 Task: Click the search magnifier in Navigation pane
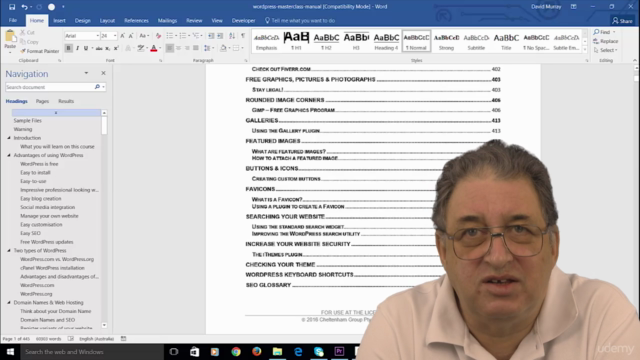tap(97, 87)
